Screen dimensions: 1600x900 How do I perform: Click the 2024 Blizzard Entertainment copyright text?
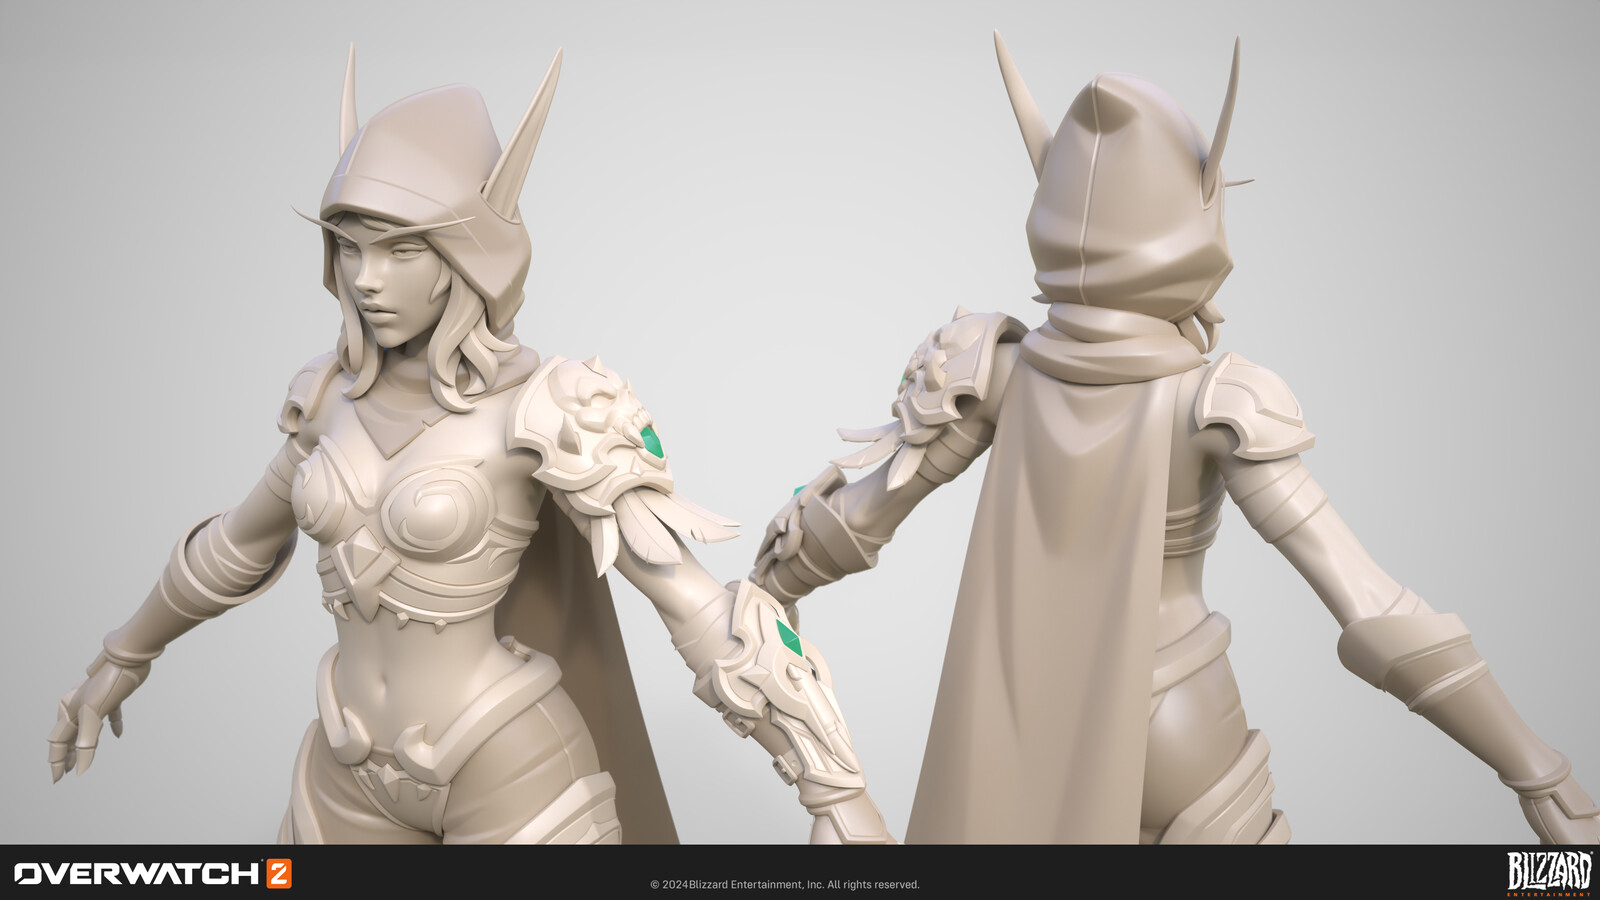click(x=785, y=884)
